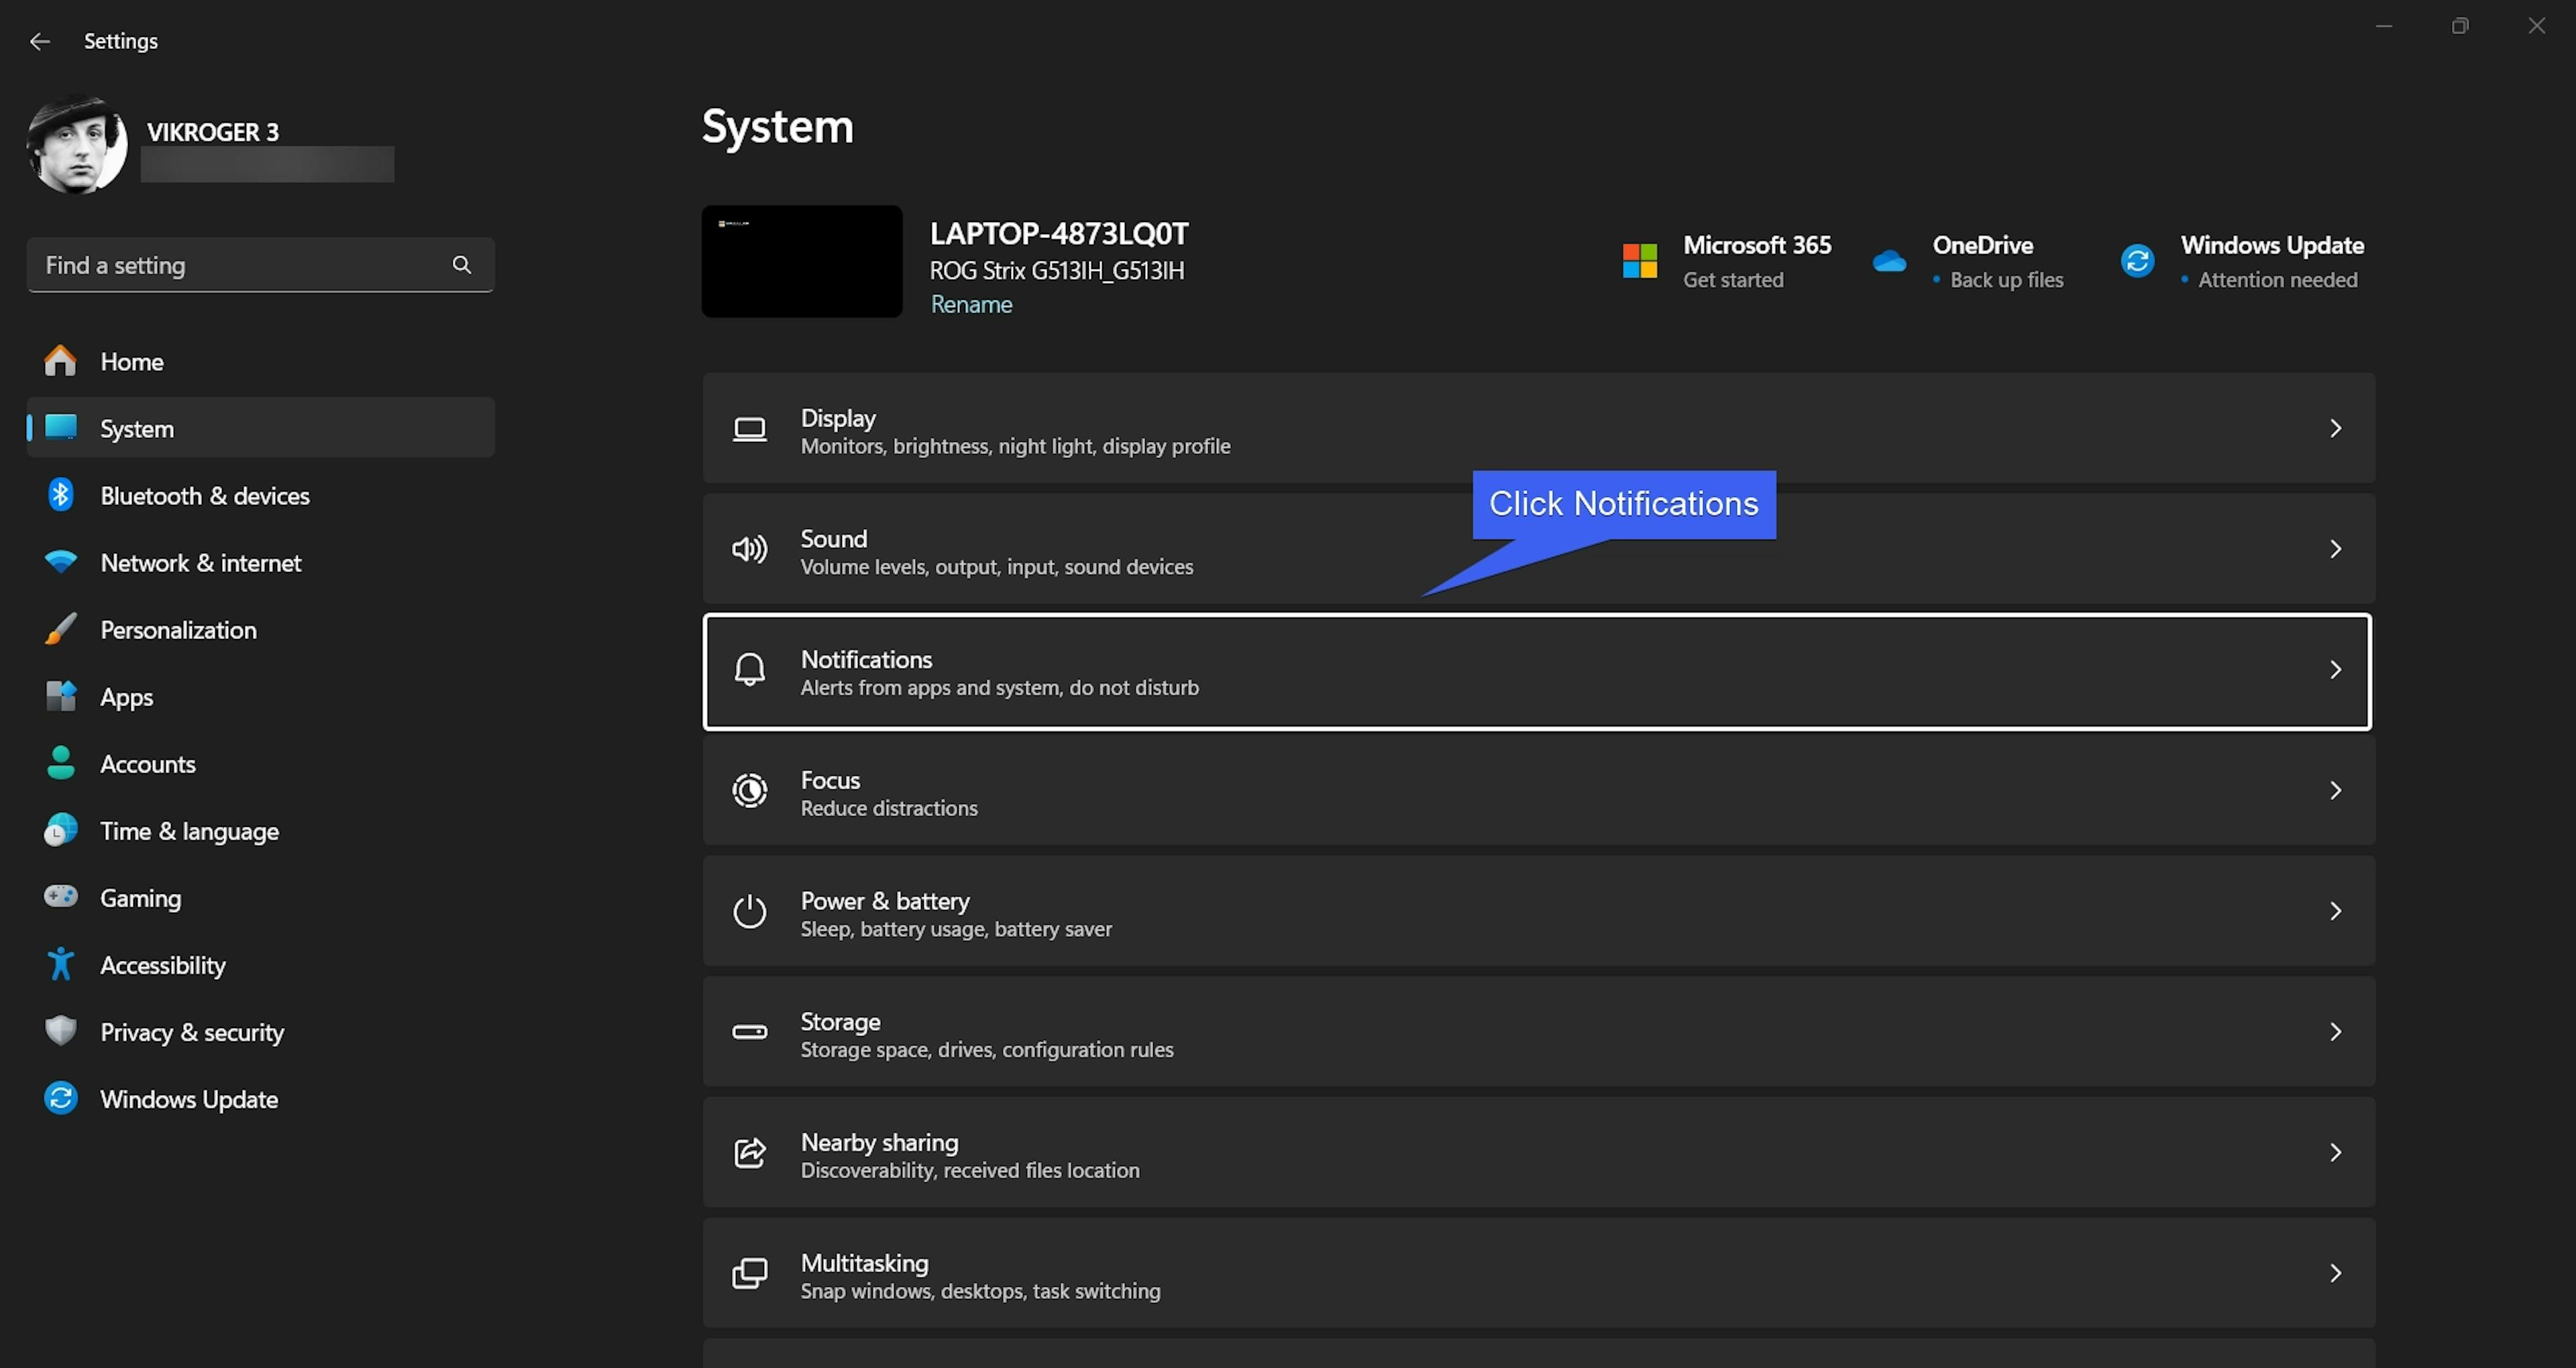Go to Accounts in the sidebar
This screenshot has height=1368, width=2576.
click(x=147, y=764)
